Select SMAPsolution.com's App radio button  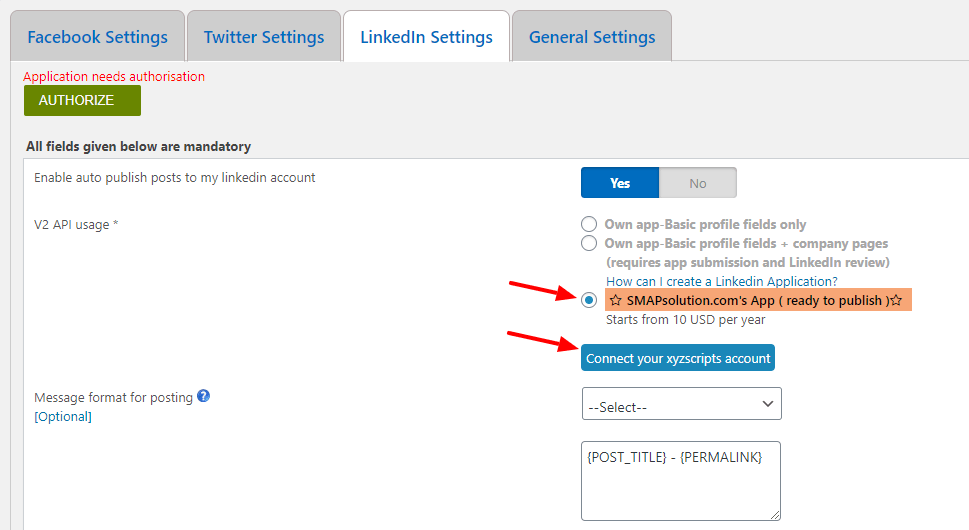click(589, 300)
